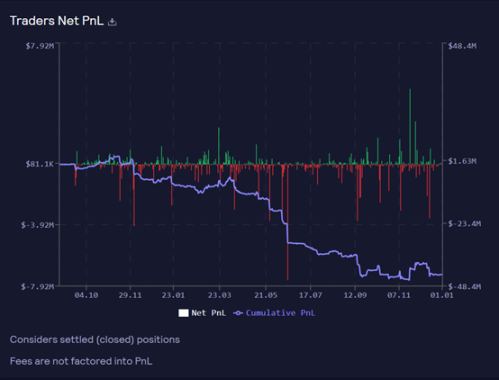Select the 23.03 date tick label
The height and width of the screenshot is (380, 499).
click(x=219, y=295)
